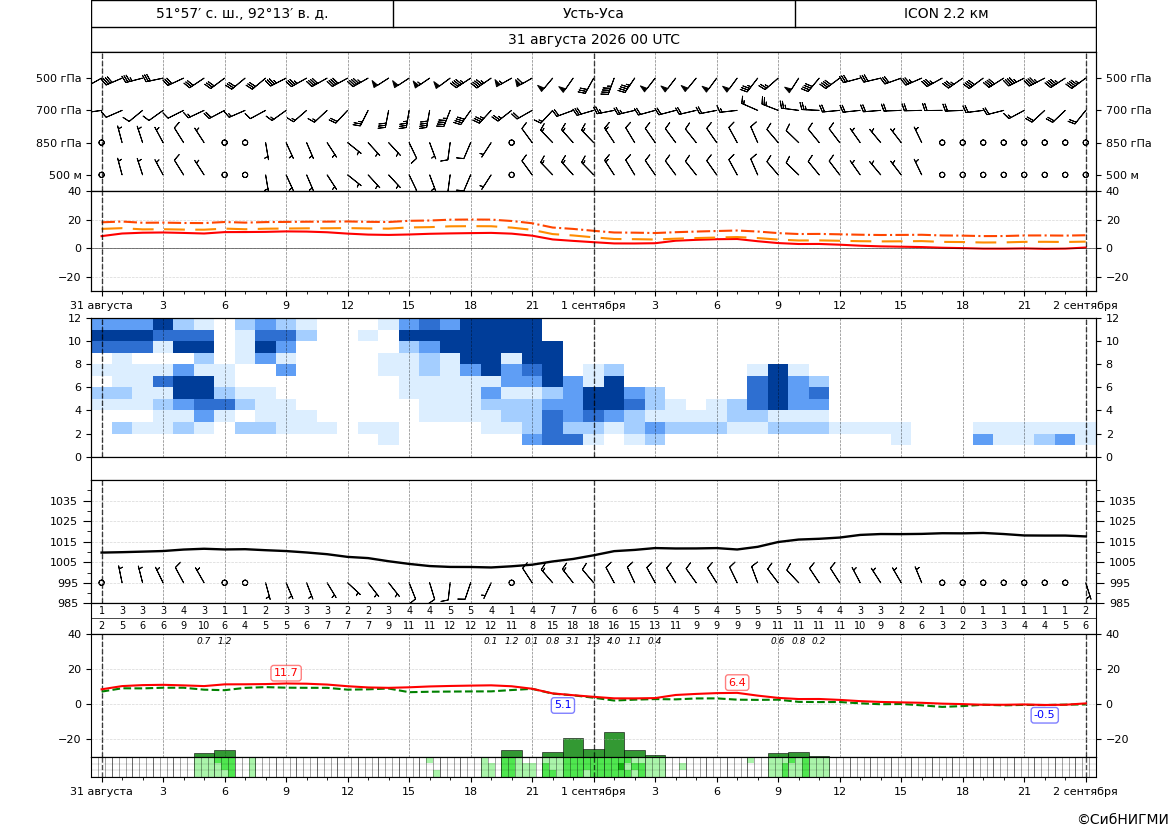1169x827 pixels.
Task: Click the blue -0.5 temperature label
Action: [x=1044, y=714]
